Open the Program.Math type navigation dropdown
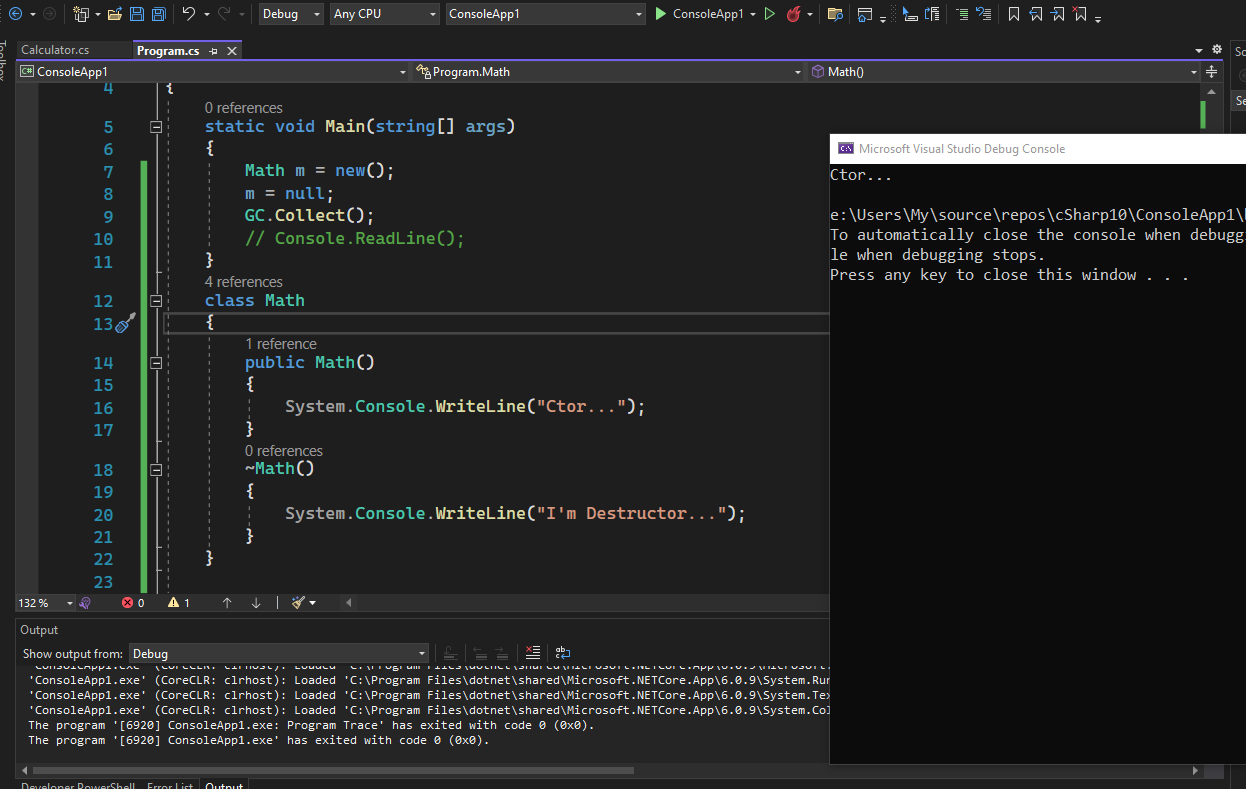The height and width of the screenshot is (789, 1246). coord(609,72)
